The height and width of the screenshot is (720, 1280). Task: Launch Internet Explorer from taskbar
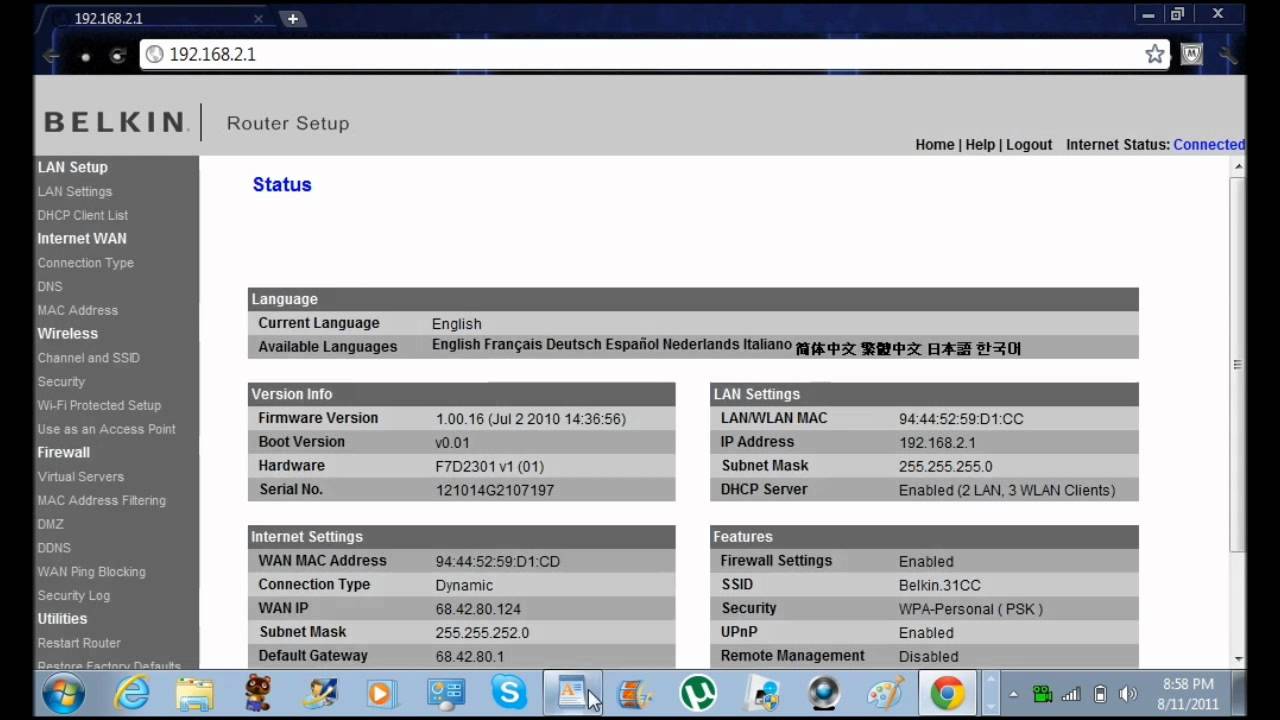point(132,693)
